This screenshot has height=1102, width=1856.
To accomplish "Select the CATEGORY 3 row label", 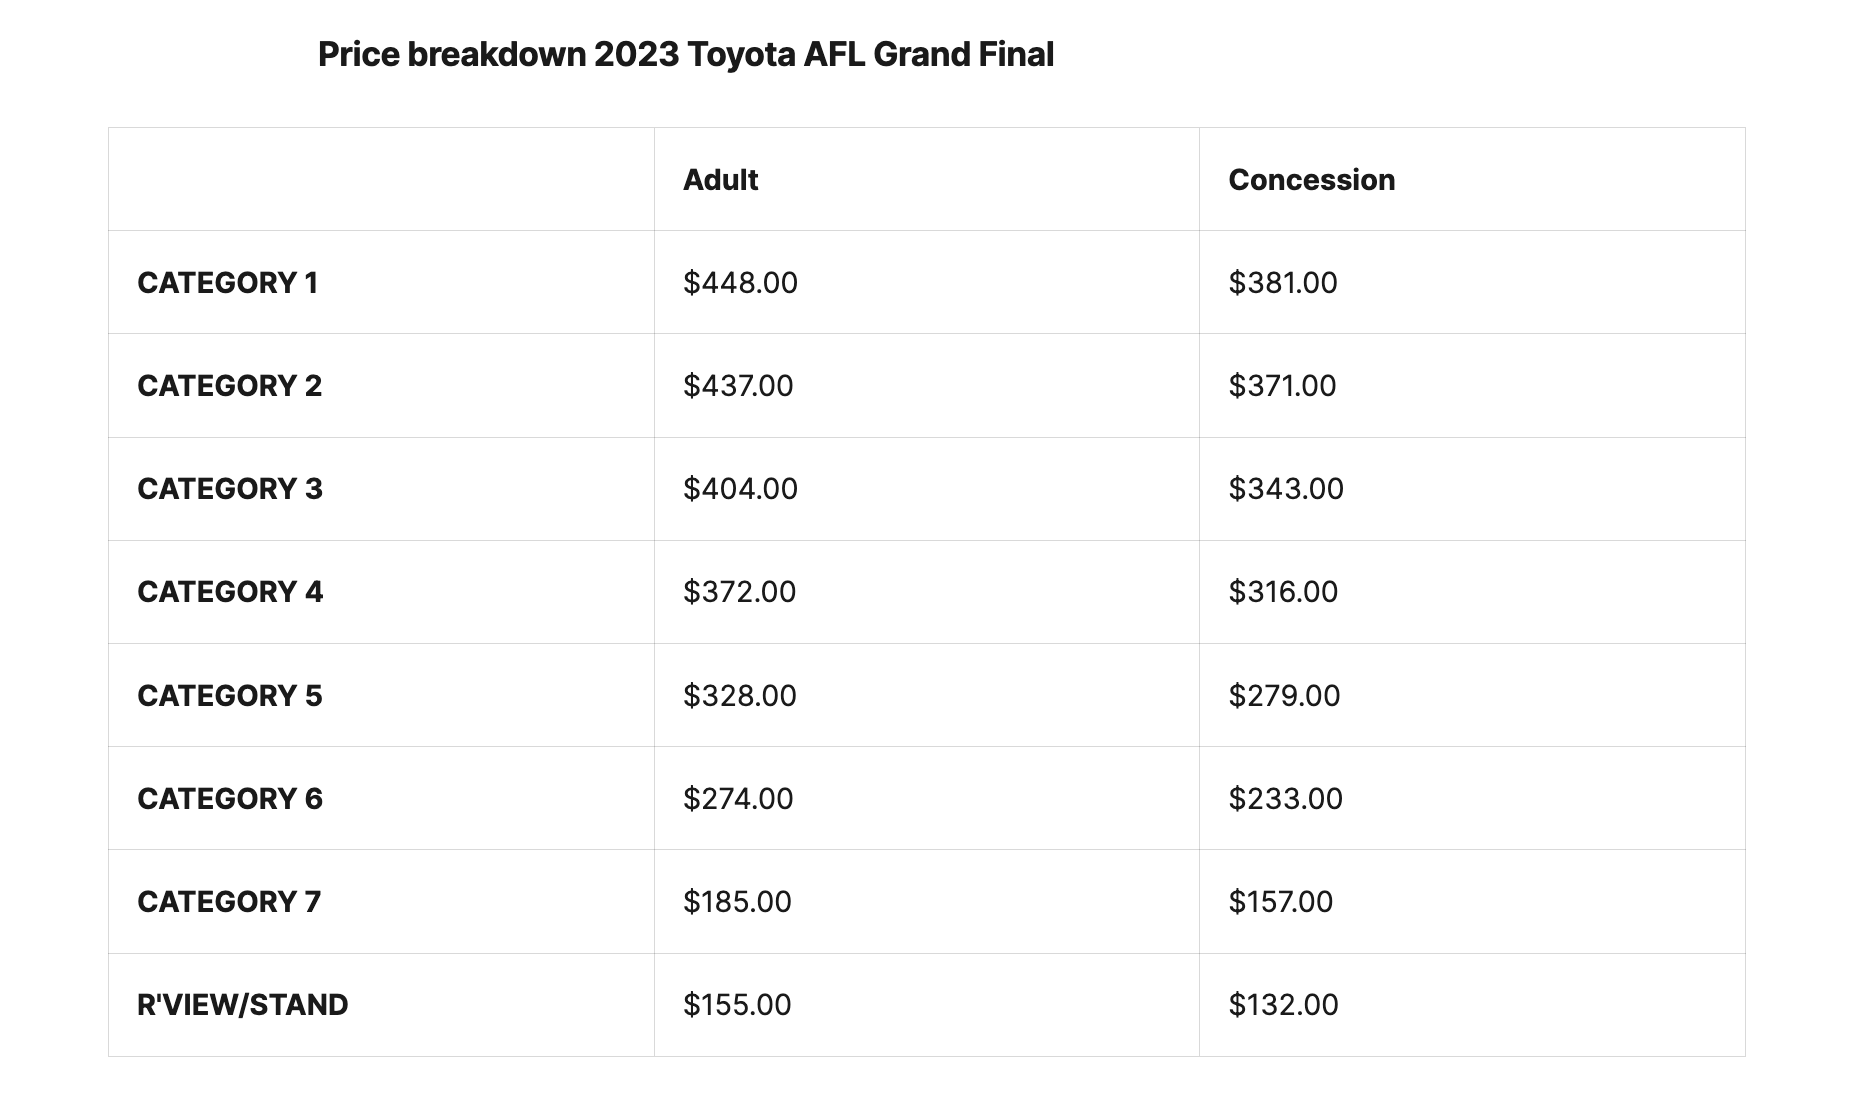I will pos(229,489).
